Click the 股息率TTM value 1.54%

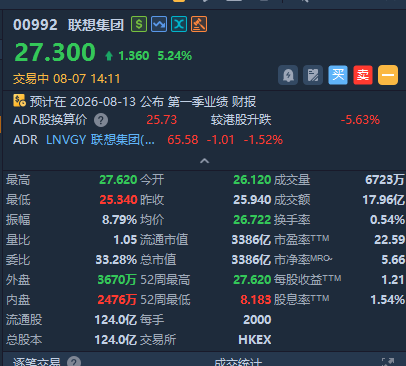388,300
